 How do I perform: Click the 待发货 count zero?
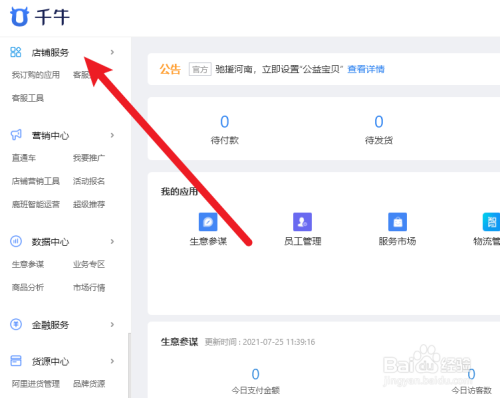[379, 122]
